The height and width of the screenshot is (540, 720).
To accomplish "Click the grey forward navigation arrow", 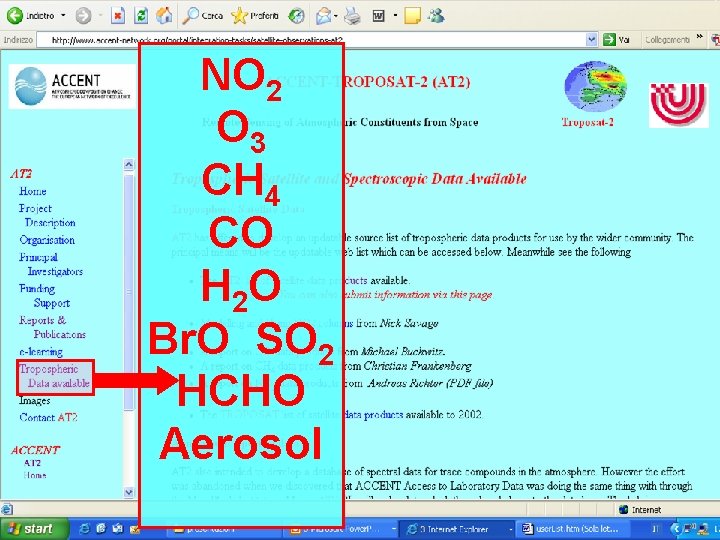I will pyautogui.click(x=83, y=16).
